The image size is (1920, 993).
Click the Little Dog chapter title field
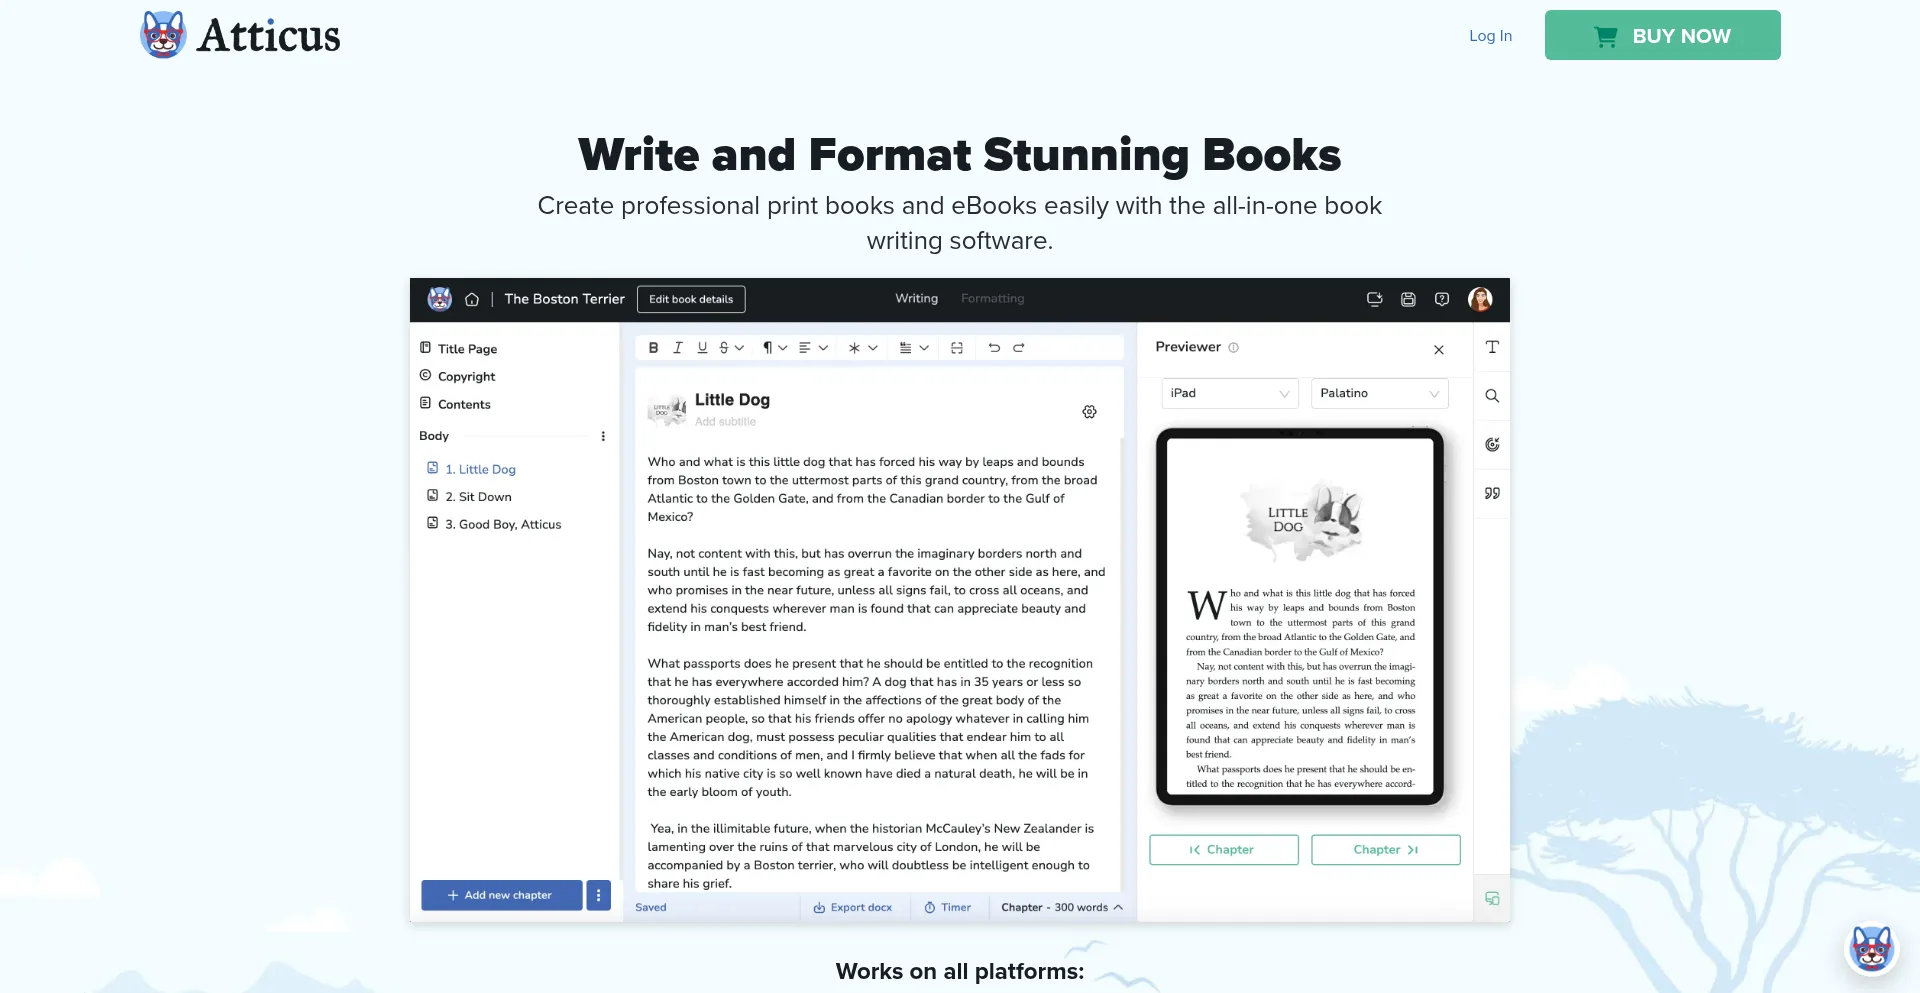732,400
